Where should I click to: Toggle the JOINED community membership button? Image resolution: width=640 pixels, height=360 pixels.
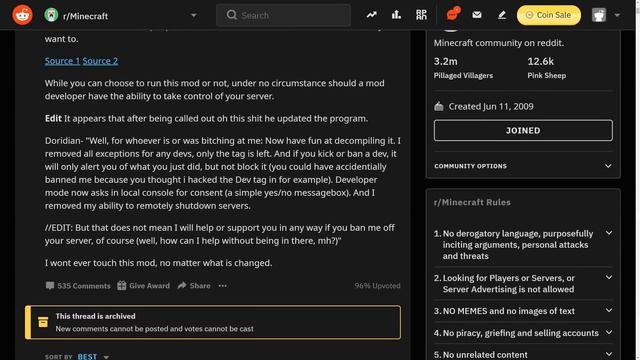pyautogui.click(x=523, y=131)
